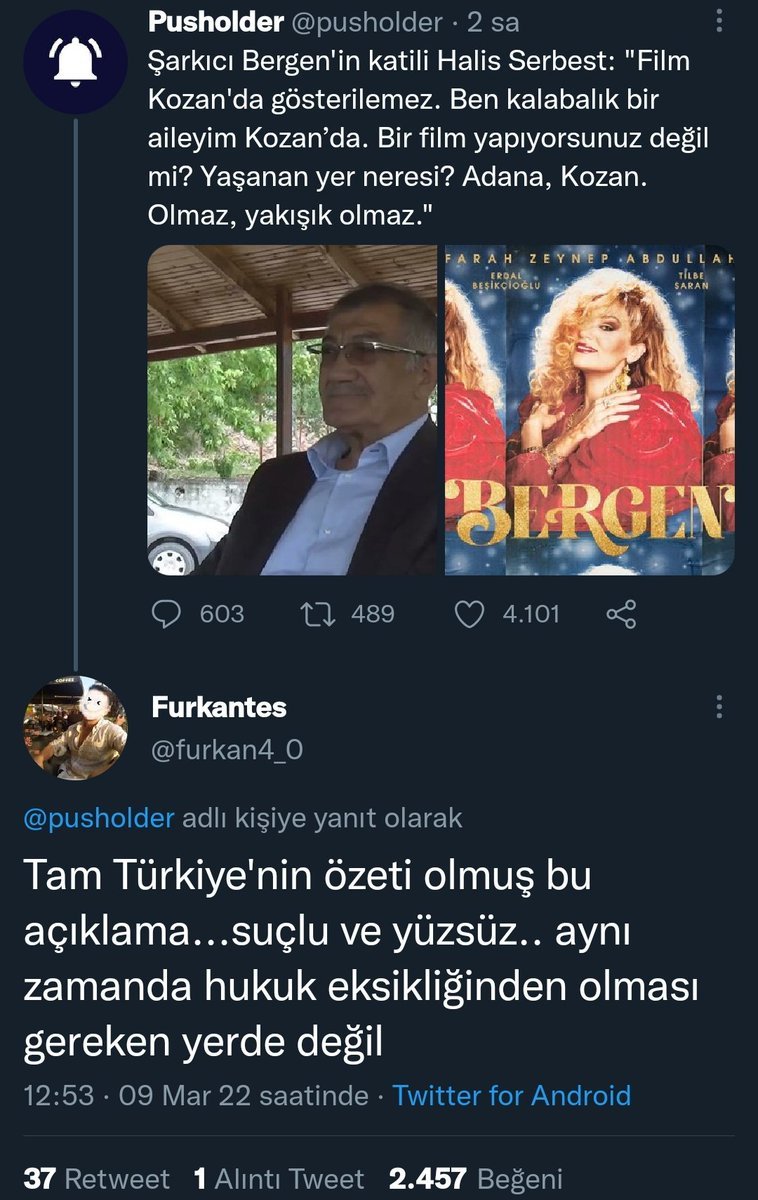The width and height of the screenshot is (758, 1200).
Task: Open the Twitter for Android source link
Action: 511,1095
